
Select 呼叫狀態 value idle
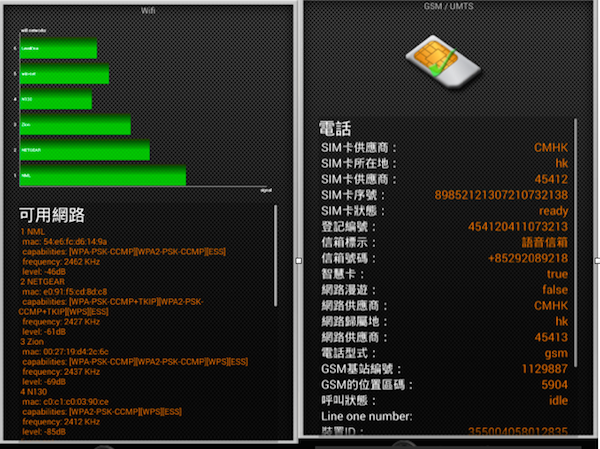(558, 401)
